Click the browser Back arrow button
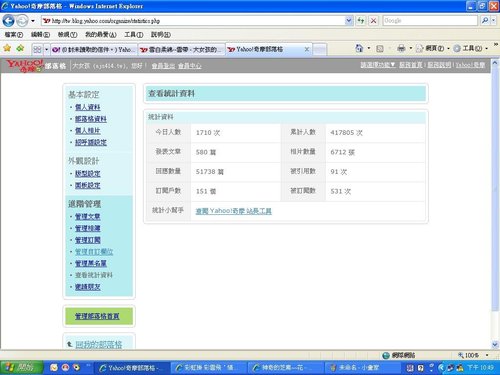Viewport: 500px width, 375px height. point(9,21)
